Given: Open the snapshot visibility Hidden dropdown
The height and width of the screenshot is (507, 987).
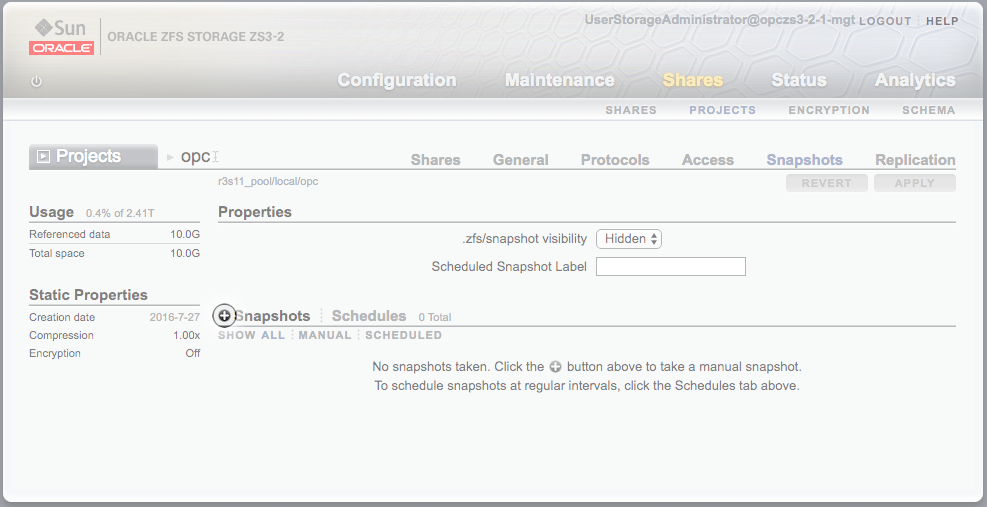Looking at the screenshot, I should 629,239.
